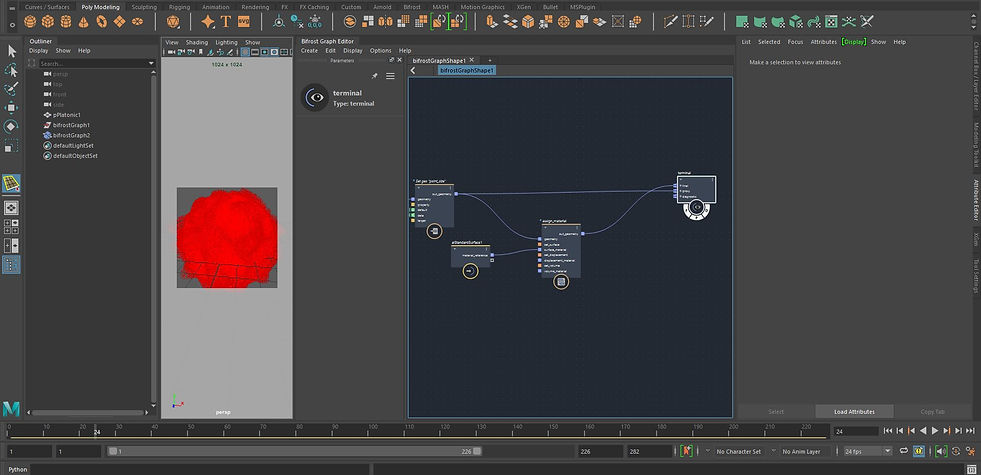Viewport: 981px width, 475px height.
Task: Select the assign_material node in graph
Action: 561,250
